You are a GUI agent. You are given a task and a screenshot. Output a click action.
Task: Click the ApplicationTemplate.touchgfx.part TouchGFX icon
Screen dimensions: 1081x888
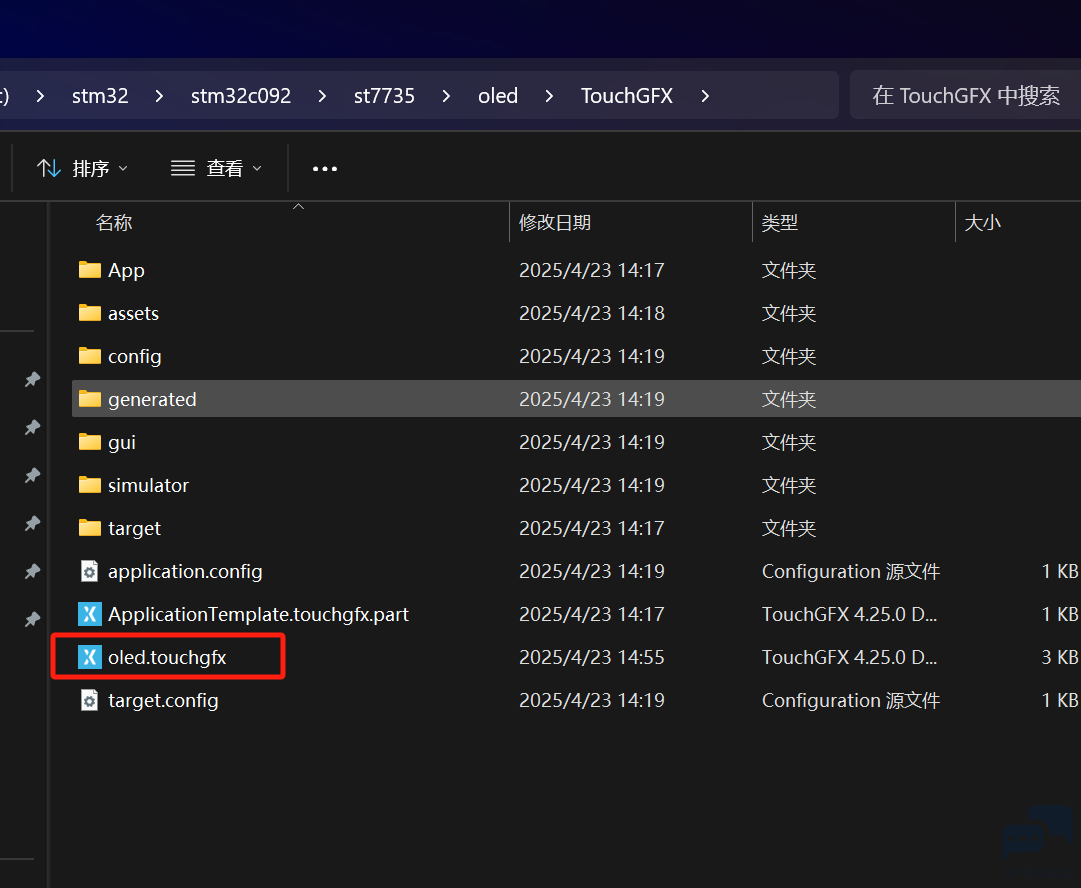(x=90, y=614)
